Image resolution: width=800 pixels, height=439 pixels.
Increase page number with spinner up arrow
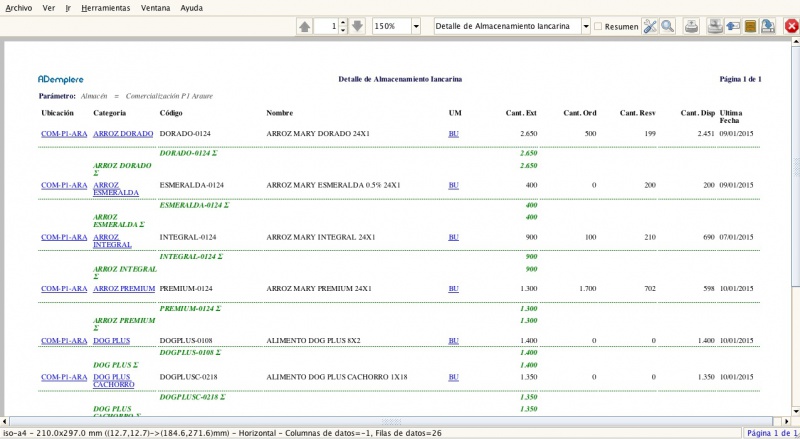pos(343,22)
